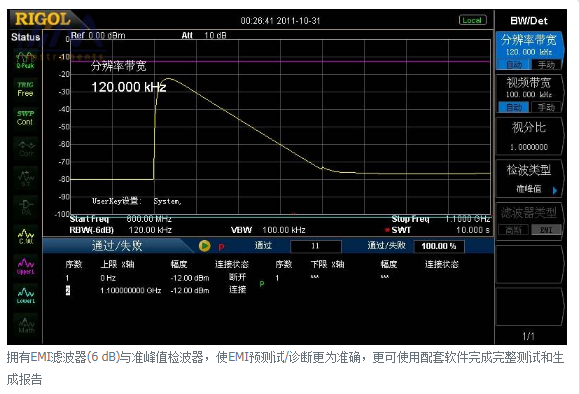Set resolution bandwidth to manual (手动)
Screen dimensions: 580x394
click(x=546, y=65)
